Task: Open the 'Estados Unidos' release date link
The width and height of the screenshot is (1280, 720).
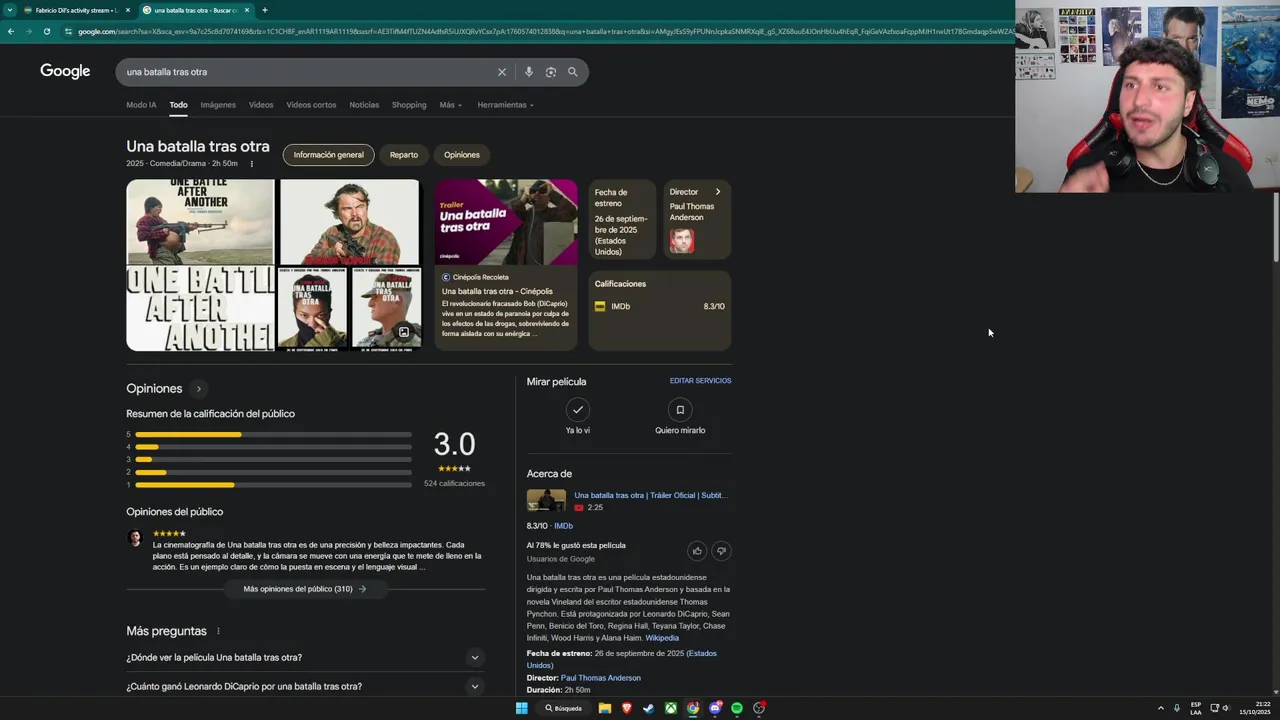Action: pyautogui.click(x=622, y=659)
